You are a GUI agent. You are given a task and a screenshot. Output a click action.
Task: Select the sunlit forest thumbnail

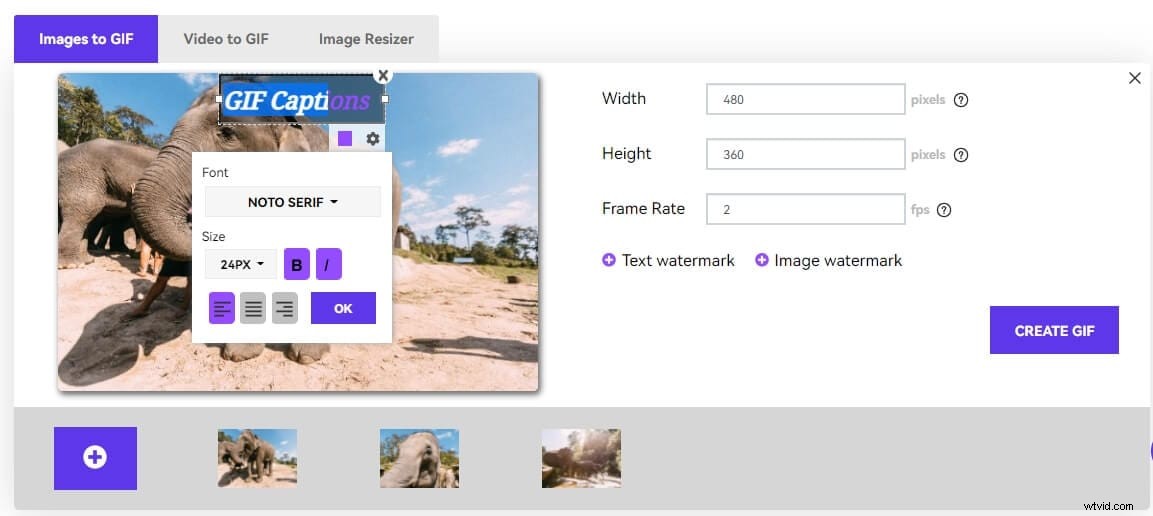coord(582,458)
